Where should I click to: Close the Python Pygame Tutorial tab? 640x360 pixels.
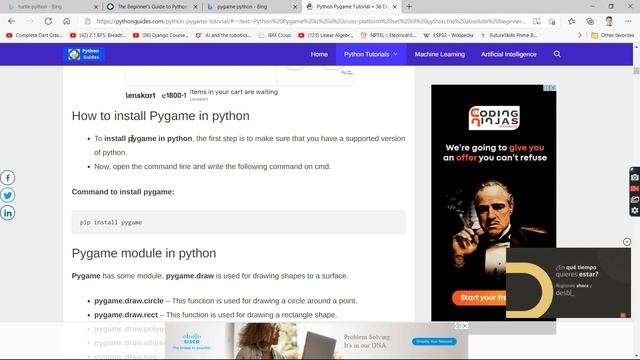click(395, 7)
